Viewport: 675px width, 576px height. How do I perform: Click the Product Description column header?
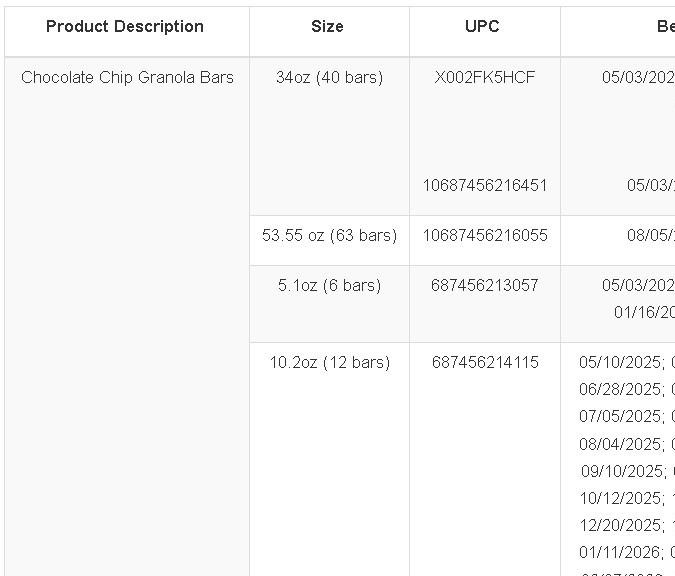[x=125, y=27]
